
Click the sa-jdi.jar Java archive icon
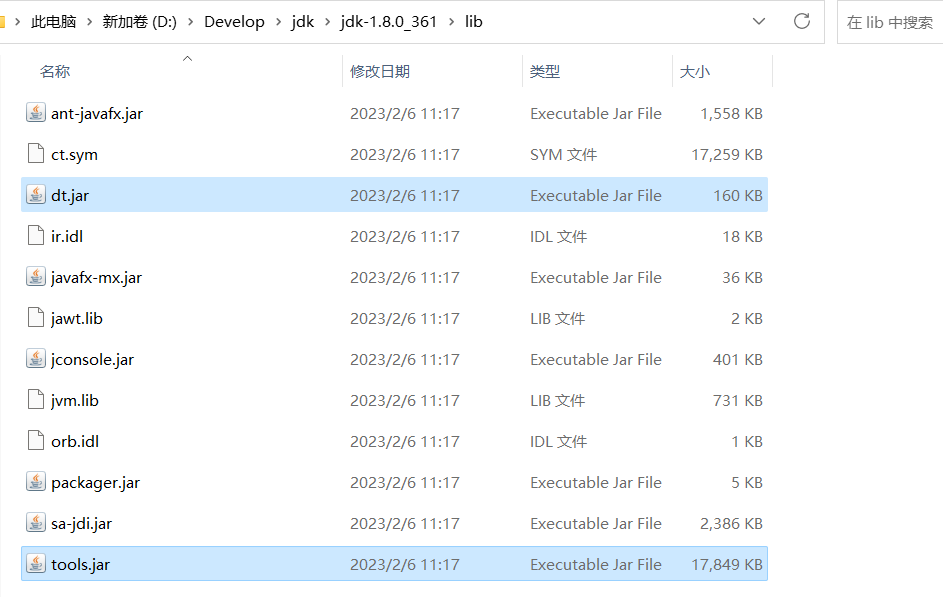click(x=36, y=523)
